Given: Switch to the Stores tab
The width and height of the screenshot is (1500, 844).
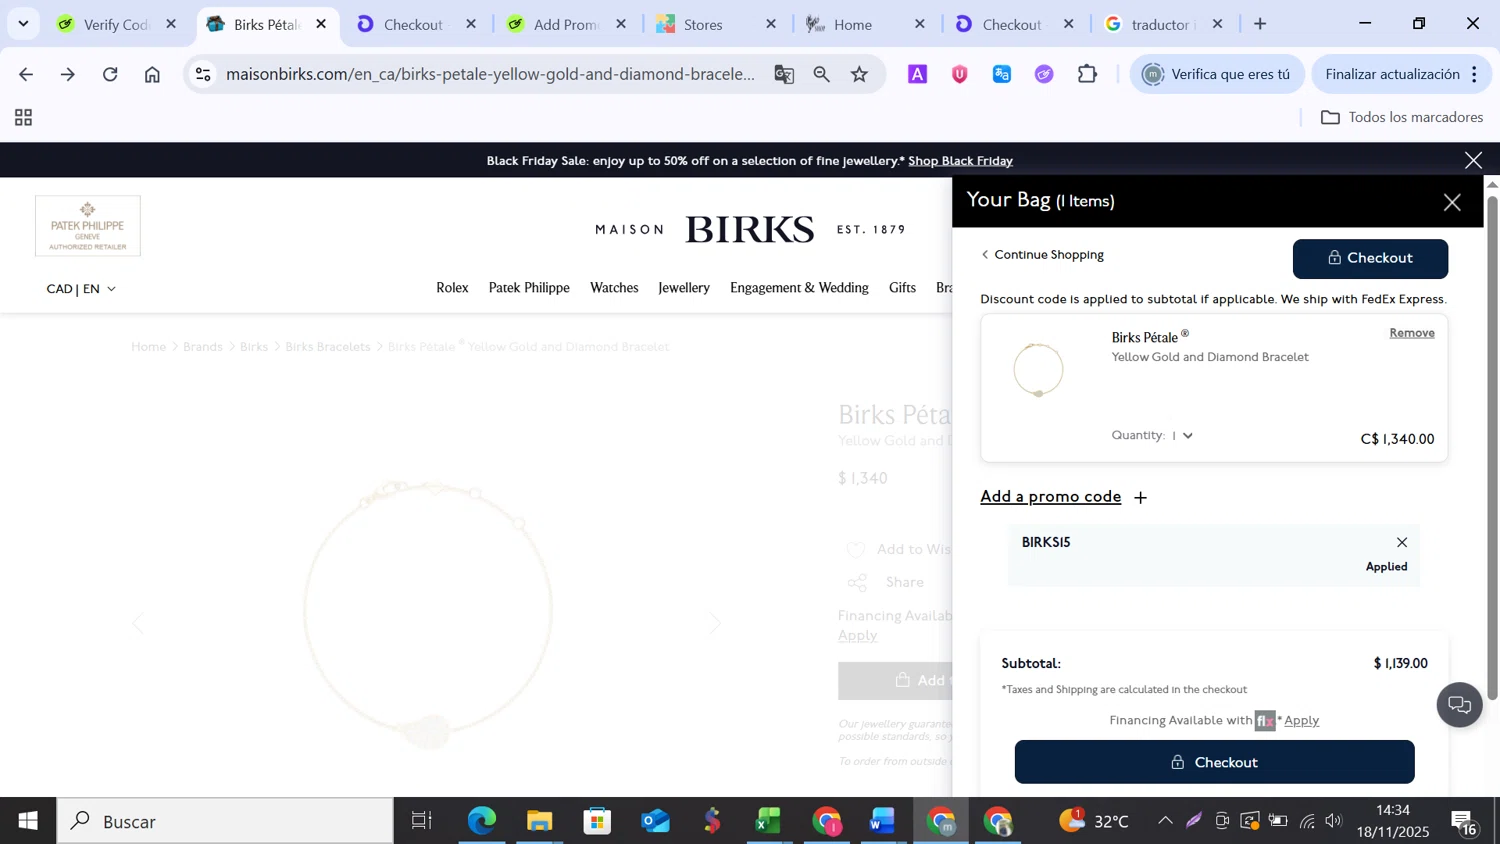Looking at the screenshot, I should pyautogui.click(x=717, y=24).
